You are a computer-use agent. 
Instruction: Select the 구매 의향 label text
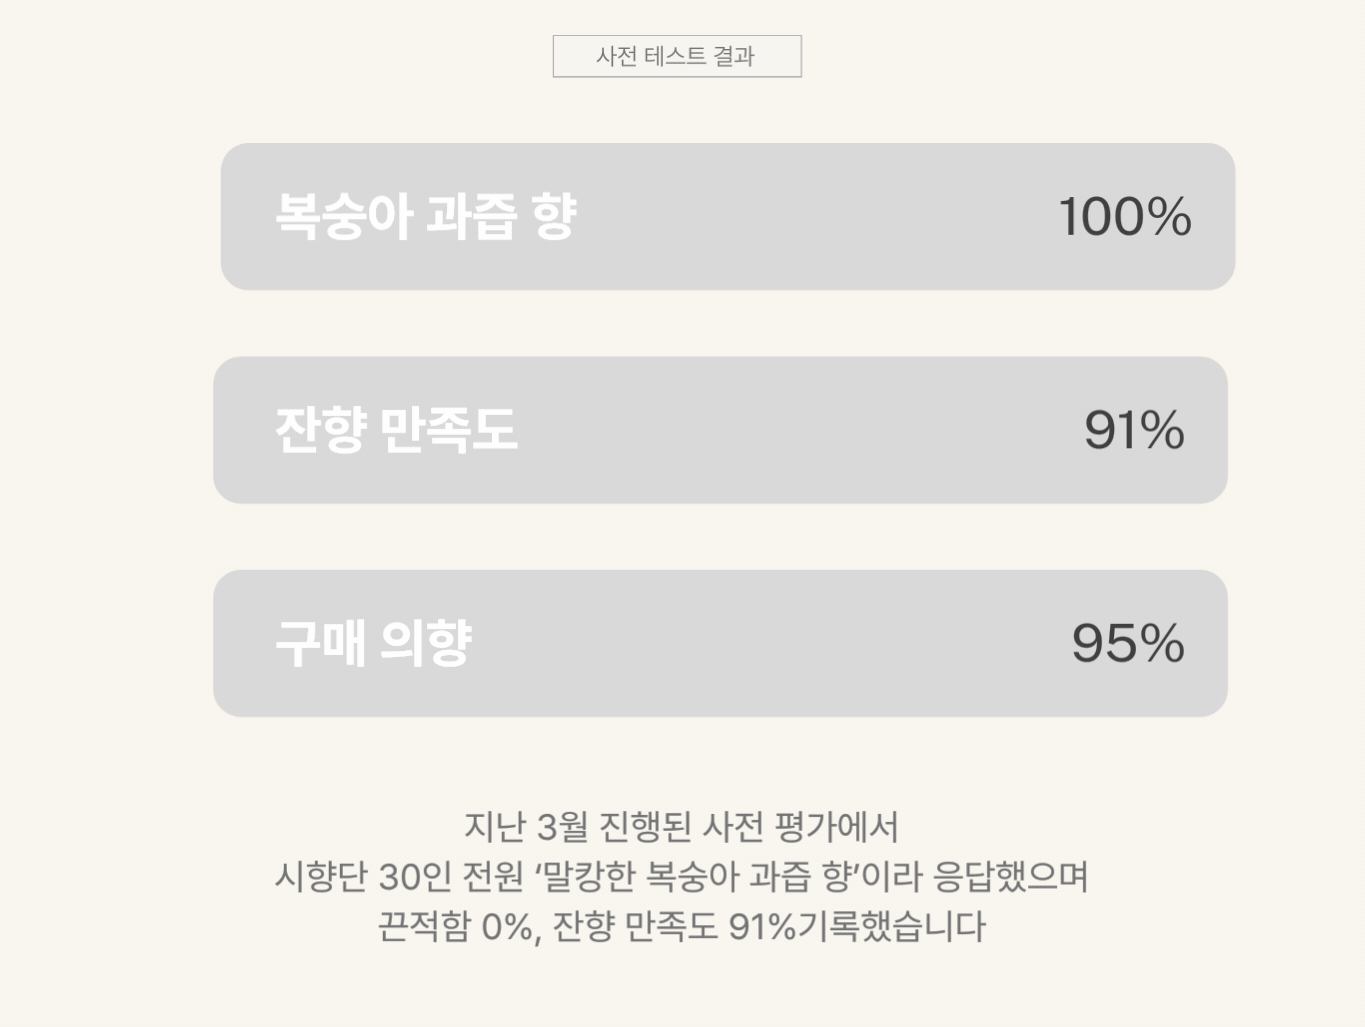tap(372, 643)
